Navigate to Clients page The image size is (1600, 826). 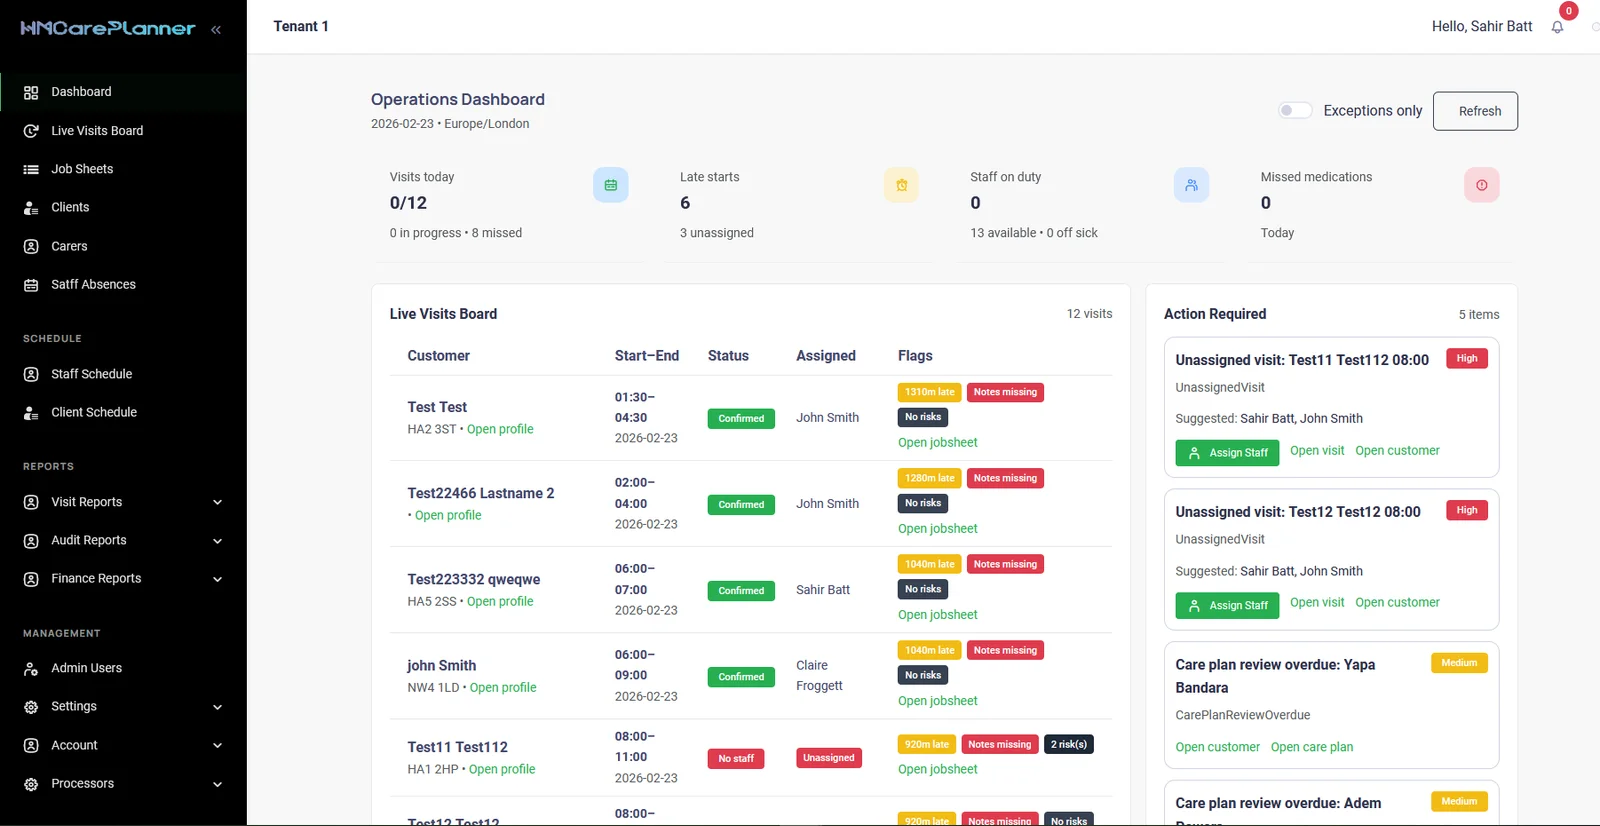click(123, 208)
